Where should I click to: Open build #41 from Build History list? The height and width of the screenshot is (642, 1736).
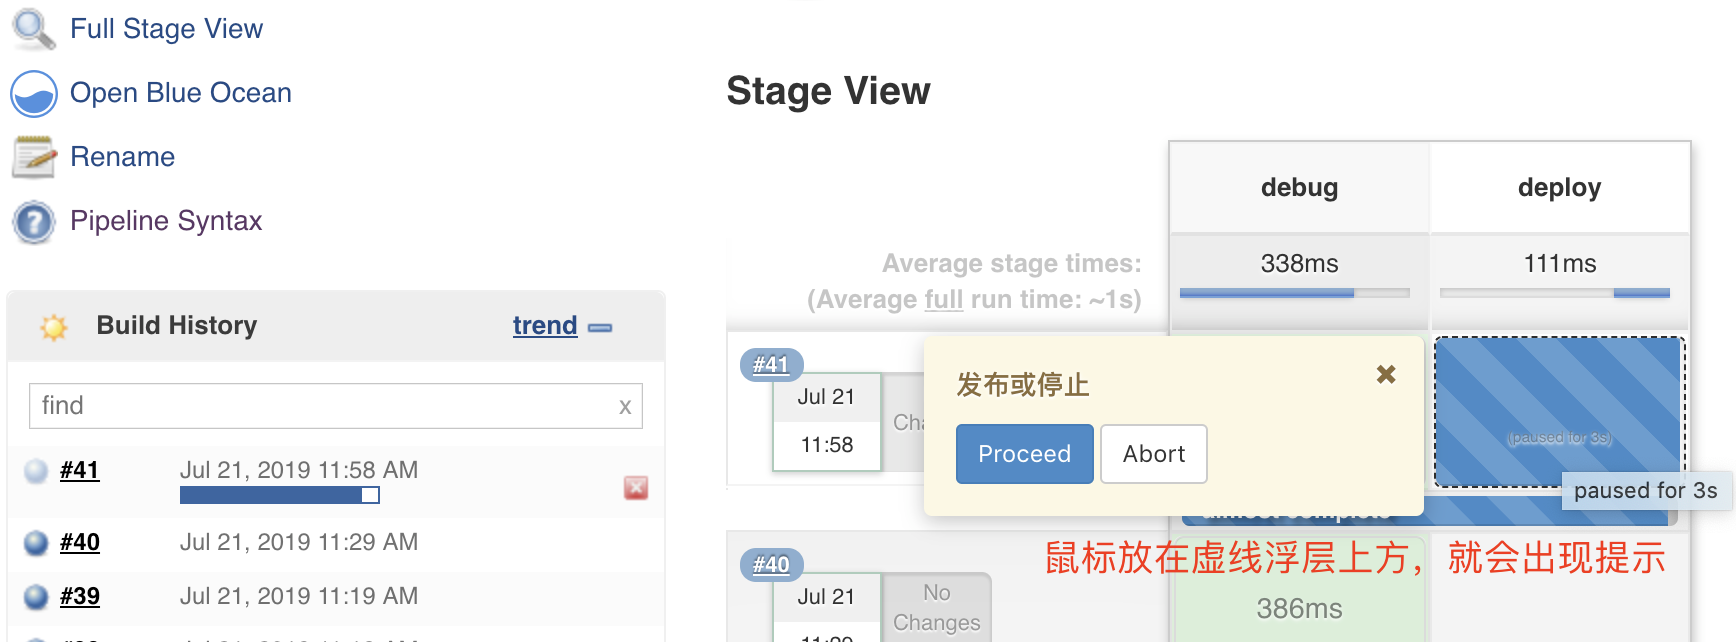pyautogui.click(x=79, y=470)
